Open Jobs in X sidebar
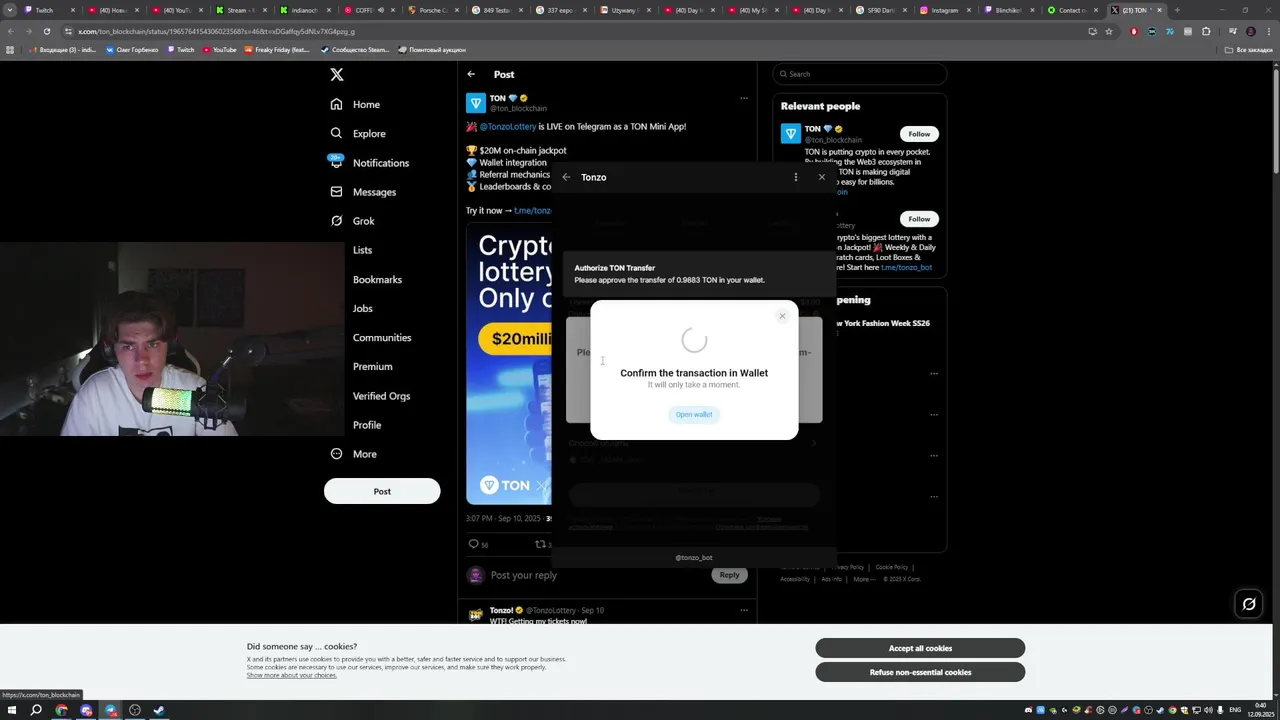 (362, 309)
